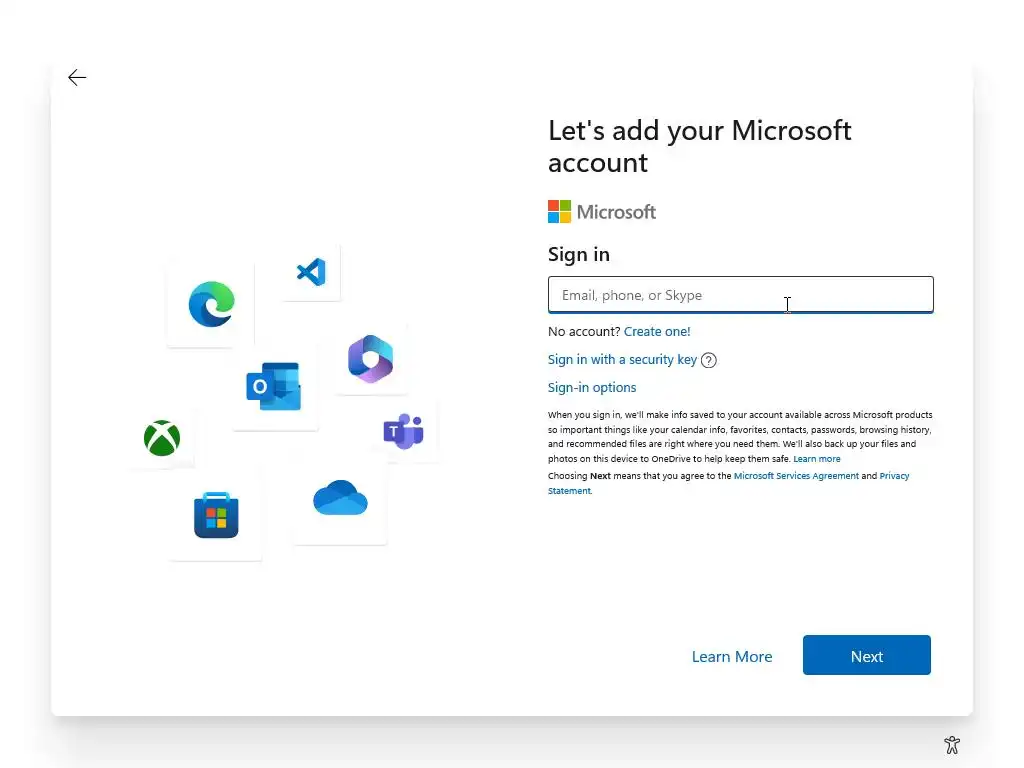The height and width of the screenshot is (768, 1024).
Task: Open the small Learn more link
Action: [817, 458]
